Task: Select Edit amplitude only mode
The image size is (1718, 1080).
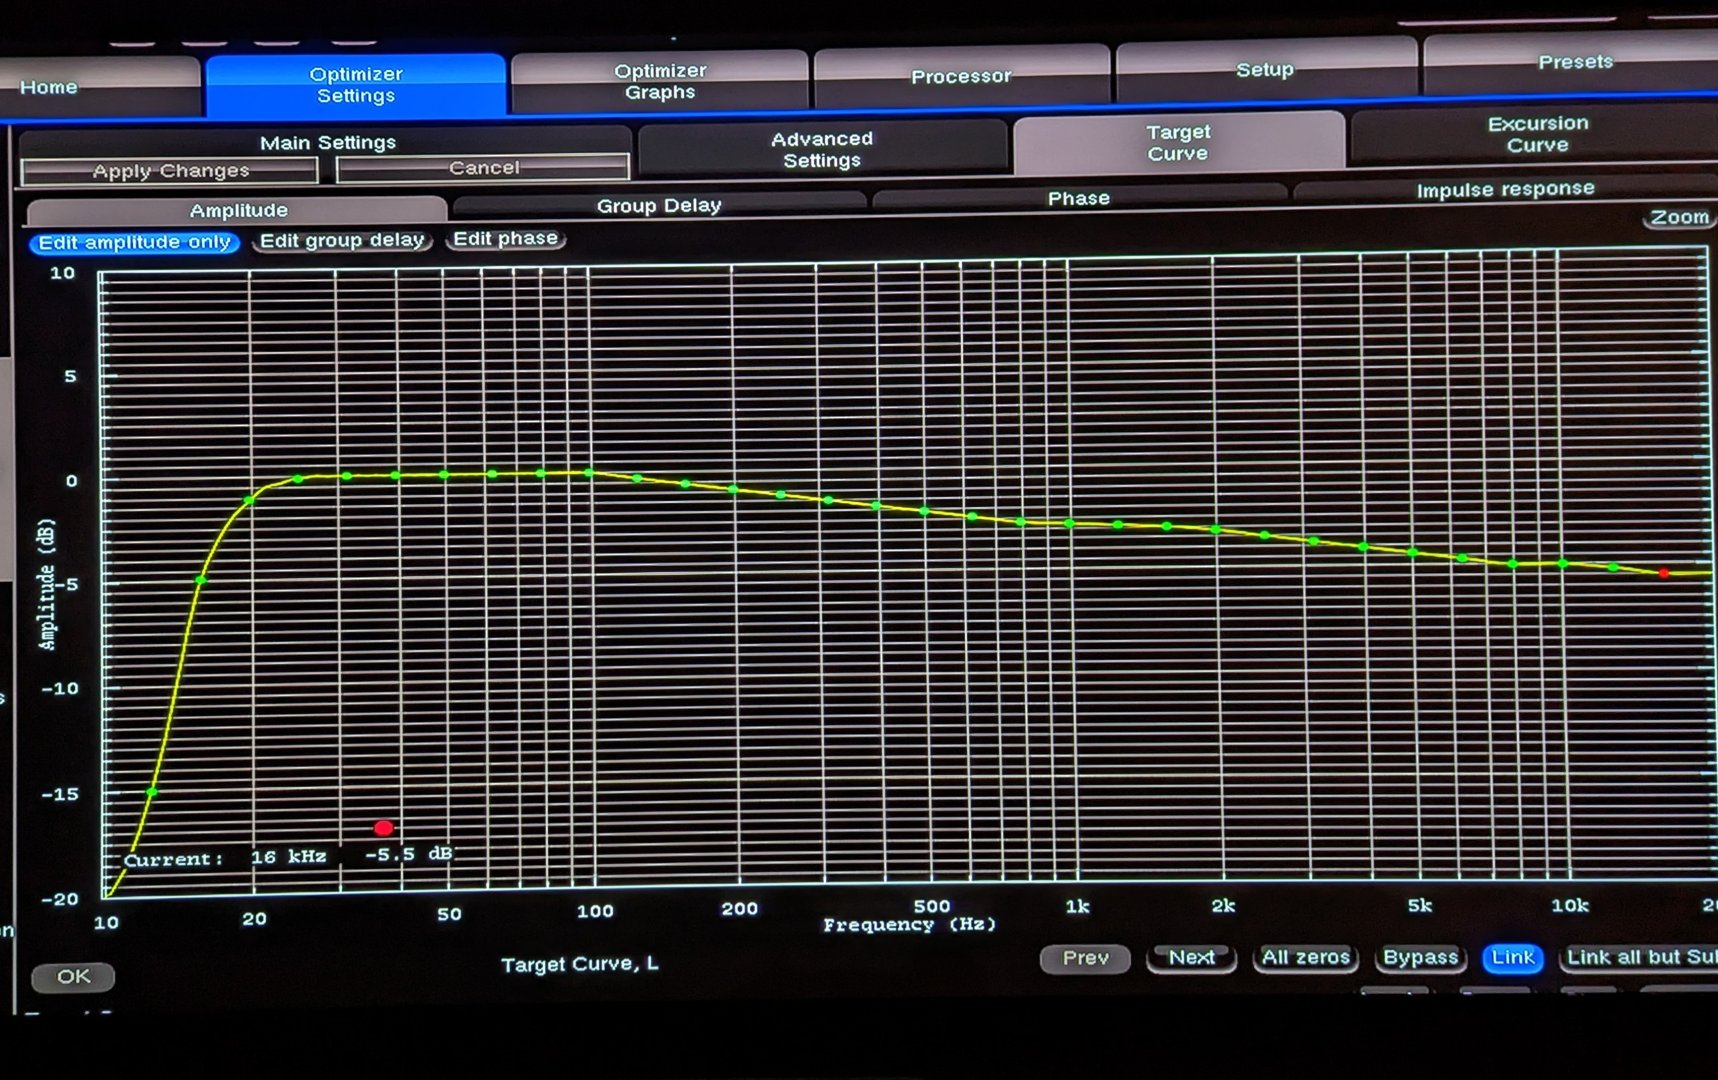Action: tap(134, 243)
